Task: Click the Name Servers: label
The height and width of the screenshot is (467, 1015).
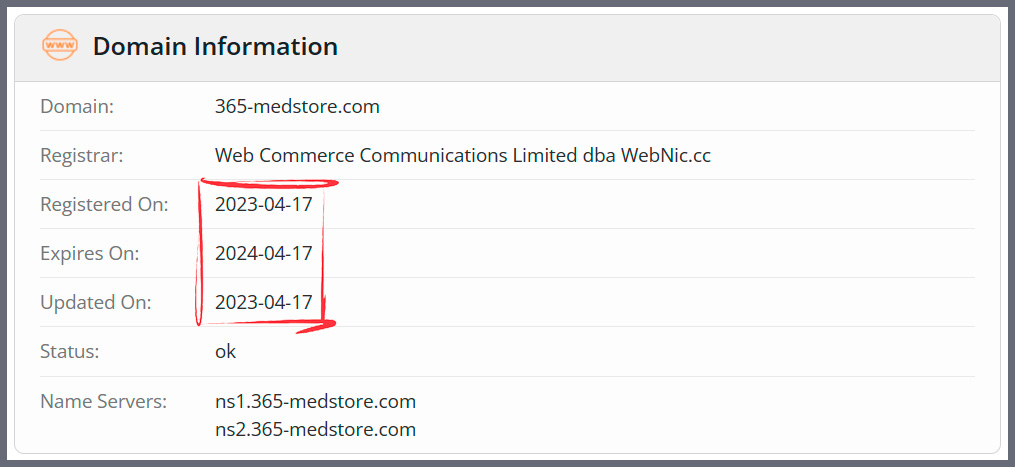Action: pyautogui.click(x=104, y=402)
